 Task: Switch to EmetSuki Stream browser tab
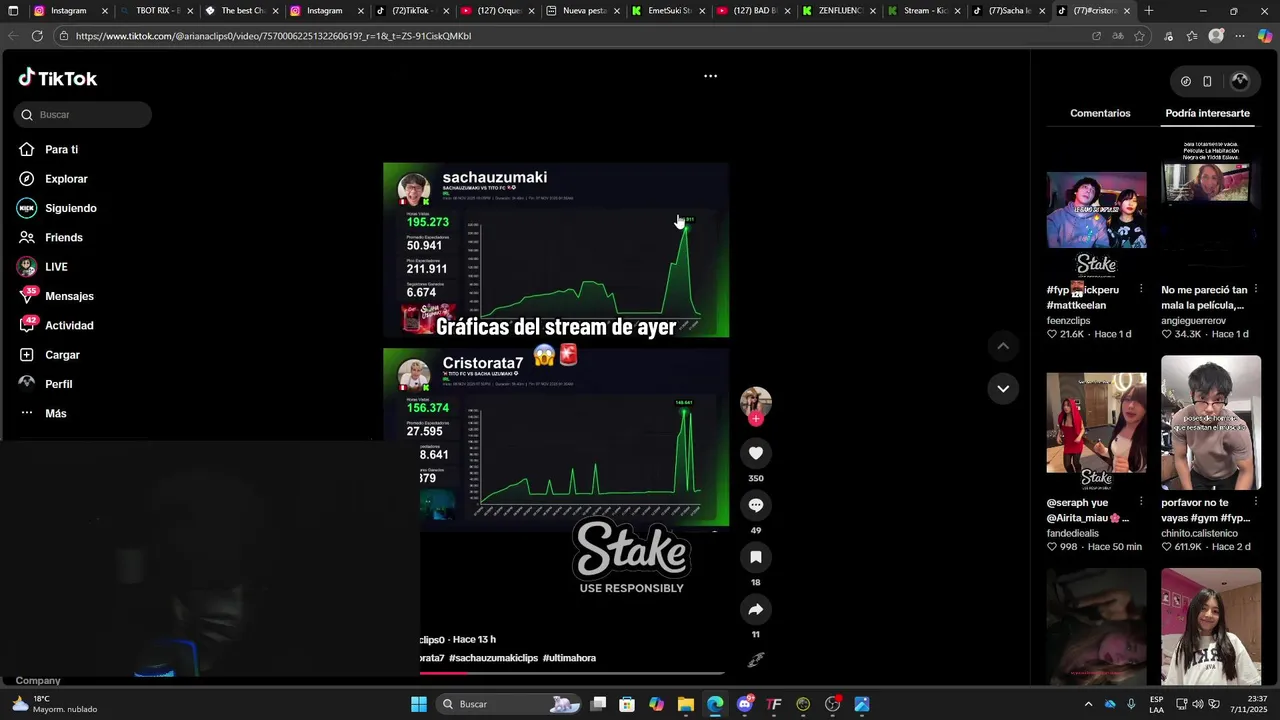tap(667, 11)
